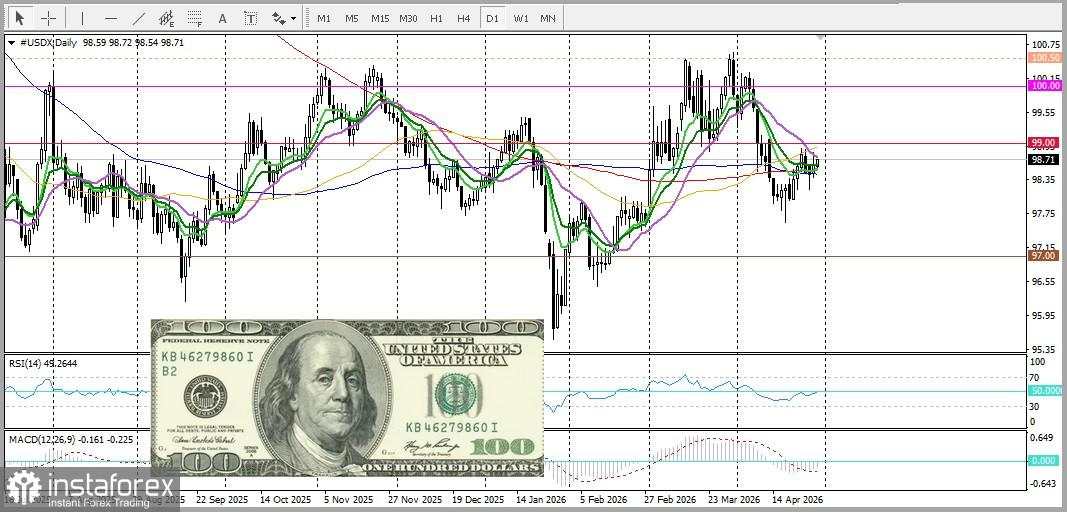Click the 97.75 price scale value

(1045, 214)
